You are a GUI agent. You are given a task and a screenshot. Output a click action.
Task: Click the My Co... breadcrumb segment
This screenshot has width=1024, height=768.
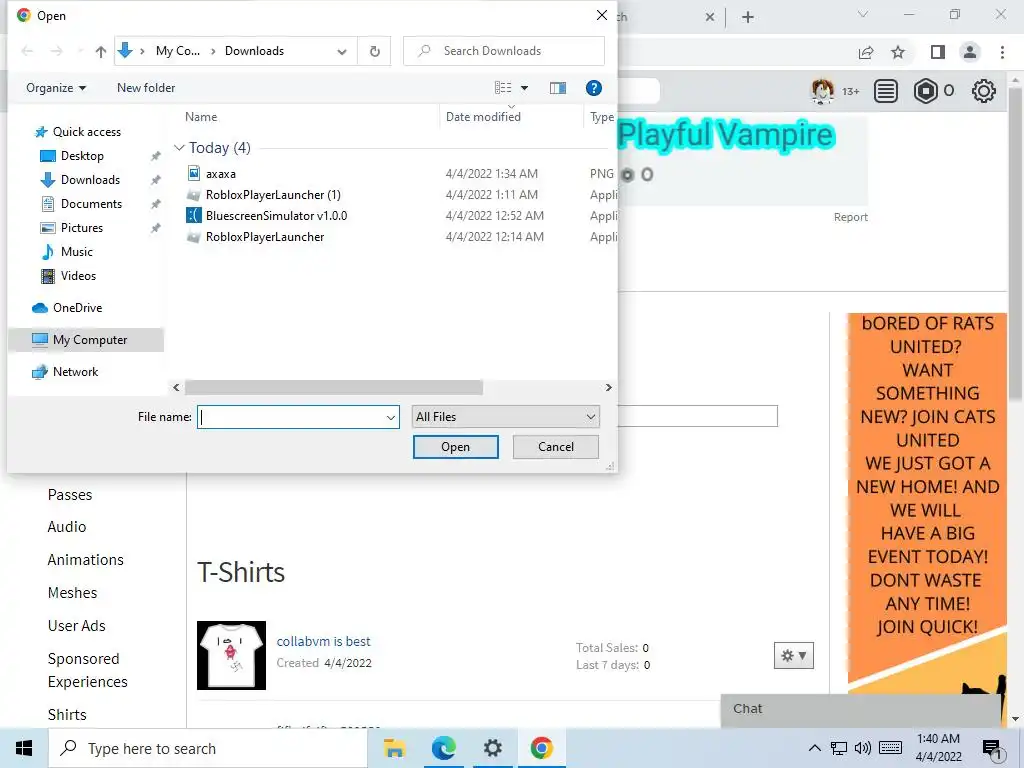[x=178, y=51]
